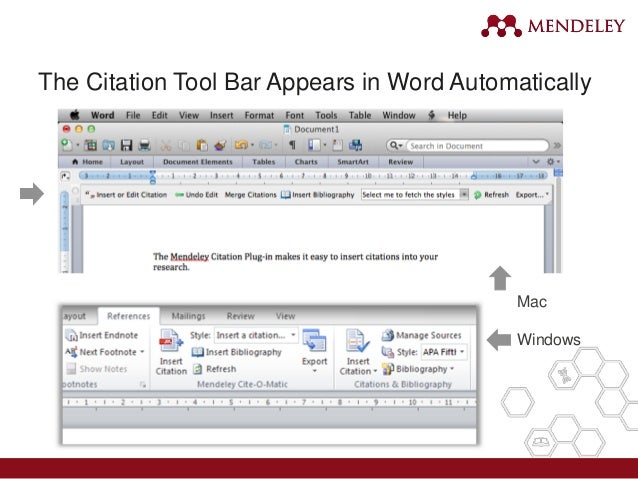Click Merge Citations
The width and height of the screenshot is (638, 479).
251,195
